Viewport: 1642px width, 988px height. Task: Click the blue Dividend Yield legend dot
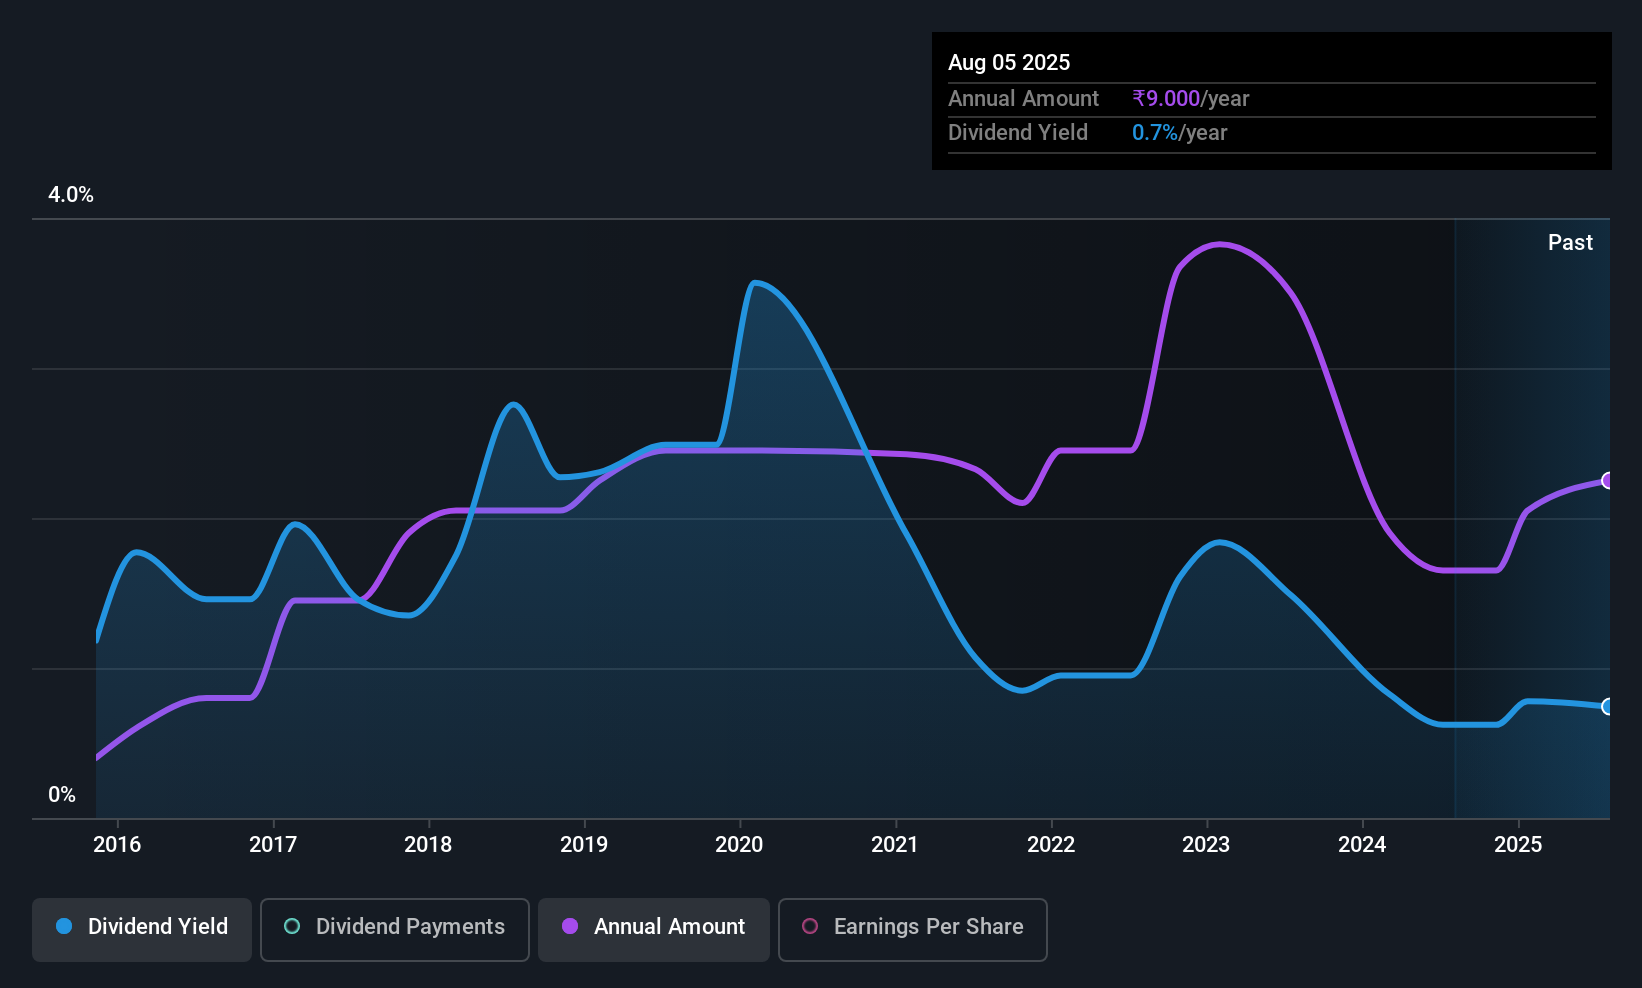[64, 927]
